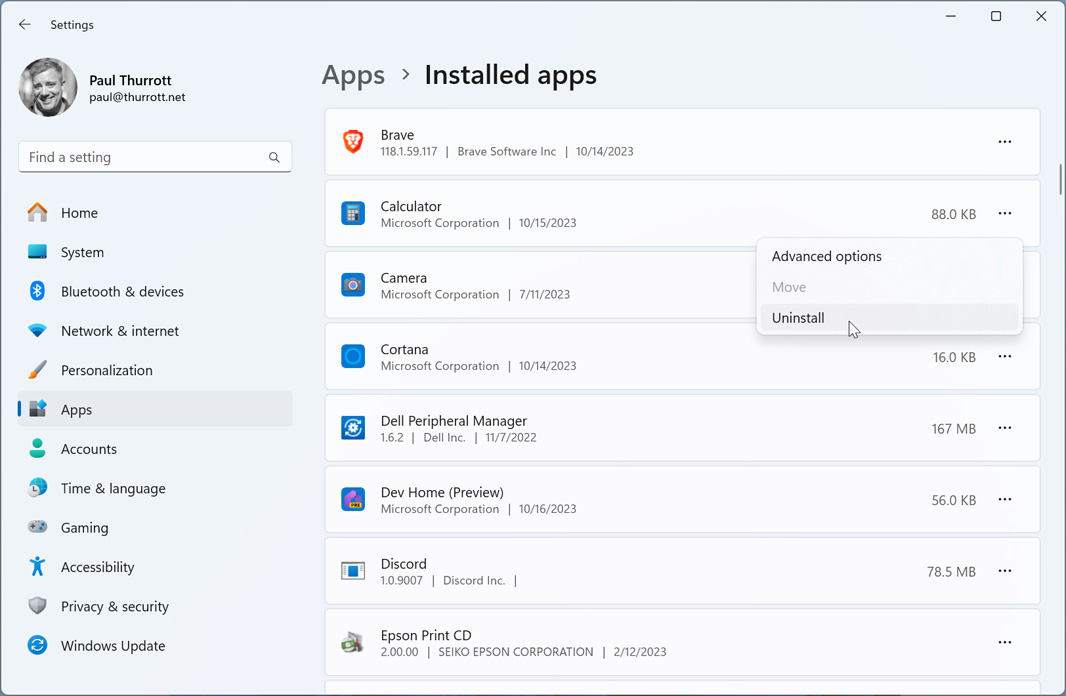Choose Advanced options in the context menu
1066x696 pixels.
pos(826,256)
